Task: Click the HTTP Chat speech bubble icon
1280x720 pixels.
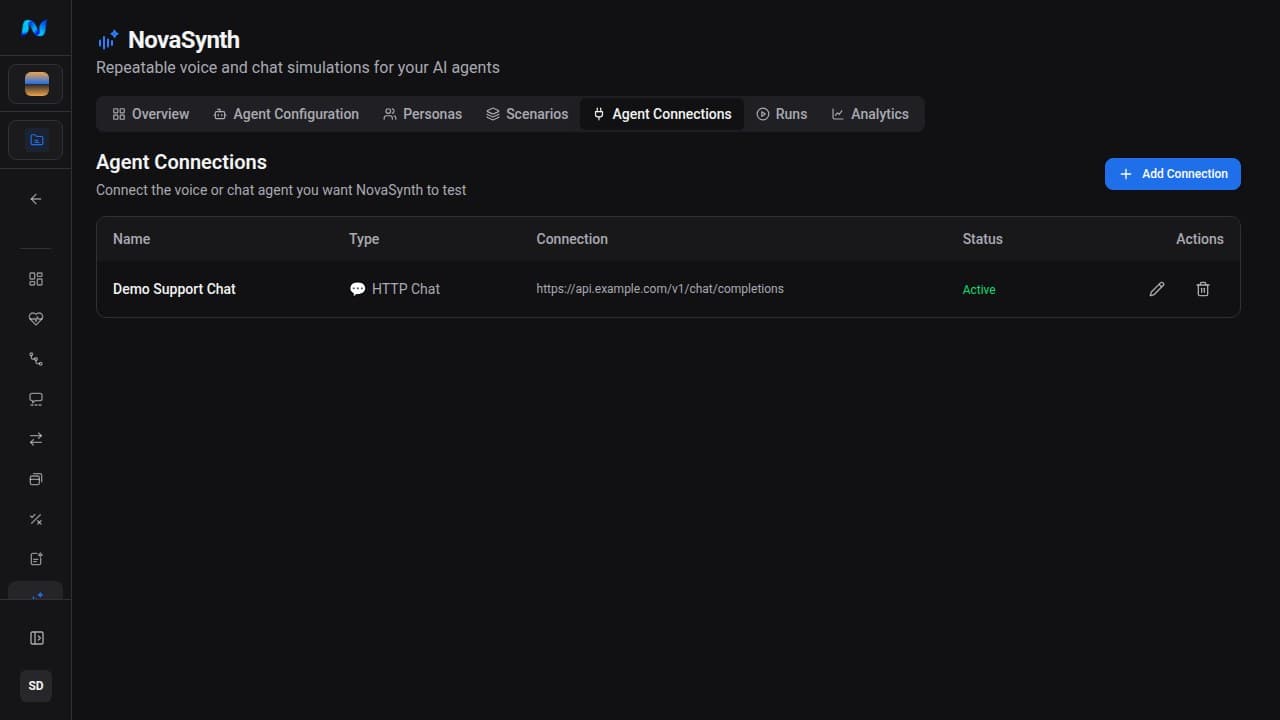Action: click(x=357, y=289)
